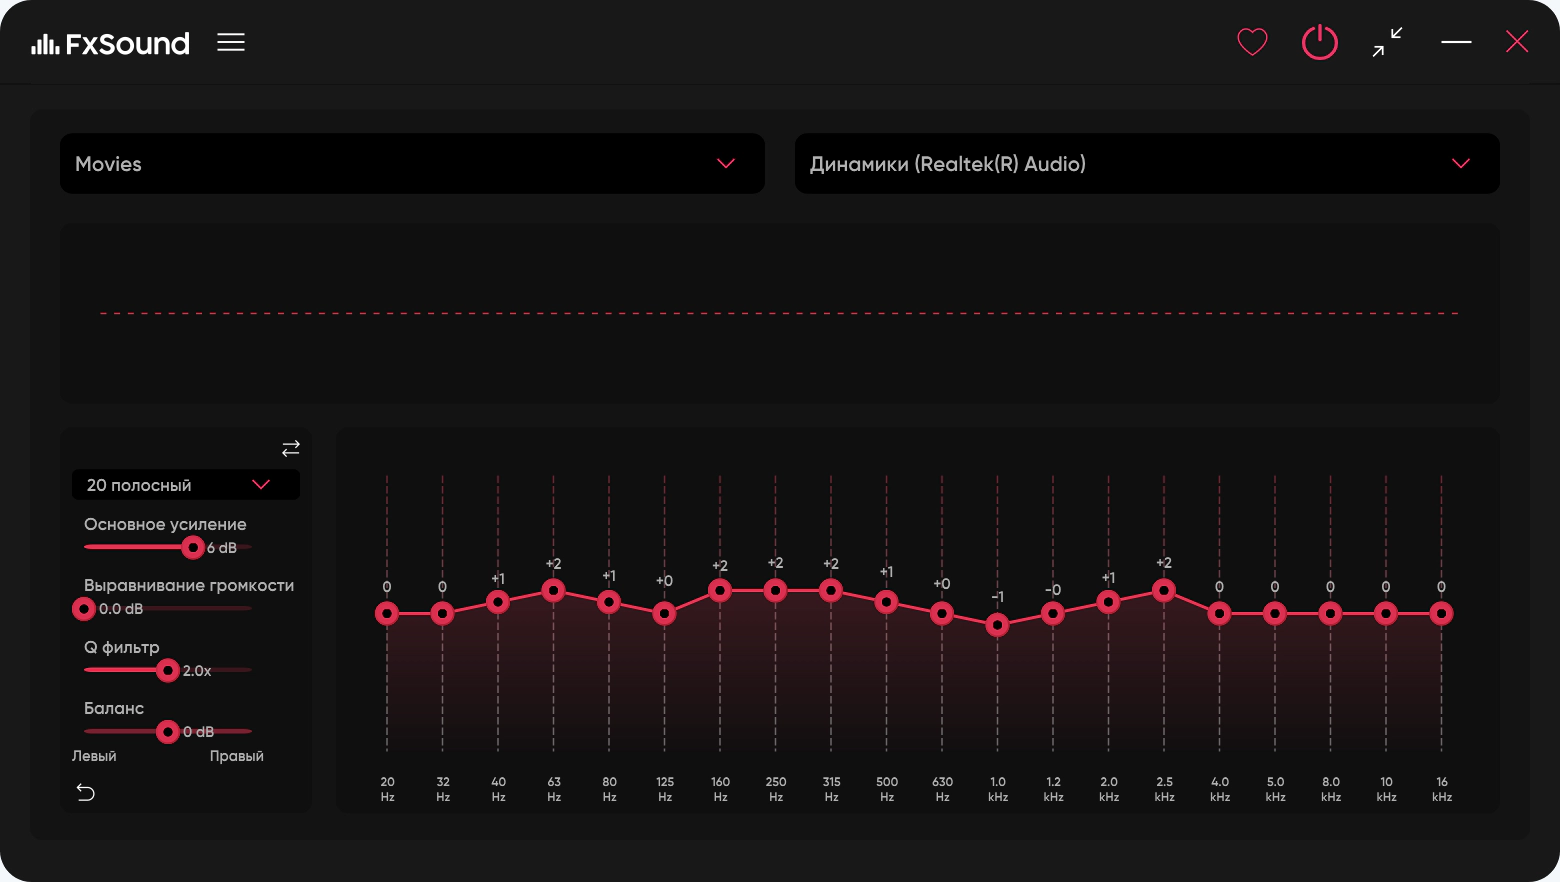Screen dimensions: 1560x882
Task: Click the Основное усиление slider handle
Action: [193, 548]
